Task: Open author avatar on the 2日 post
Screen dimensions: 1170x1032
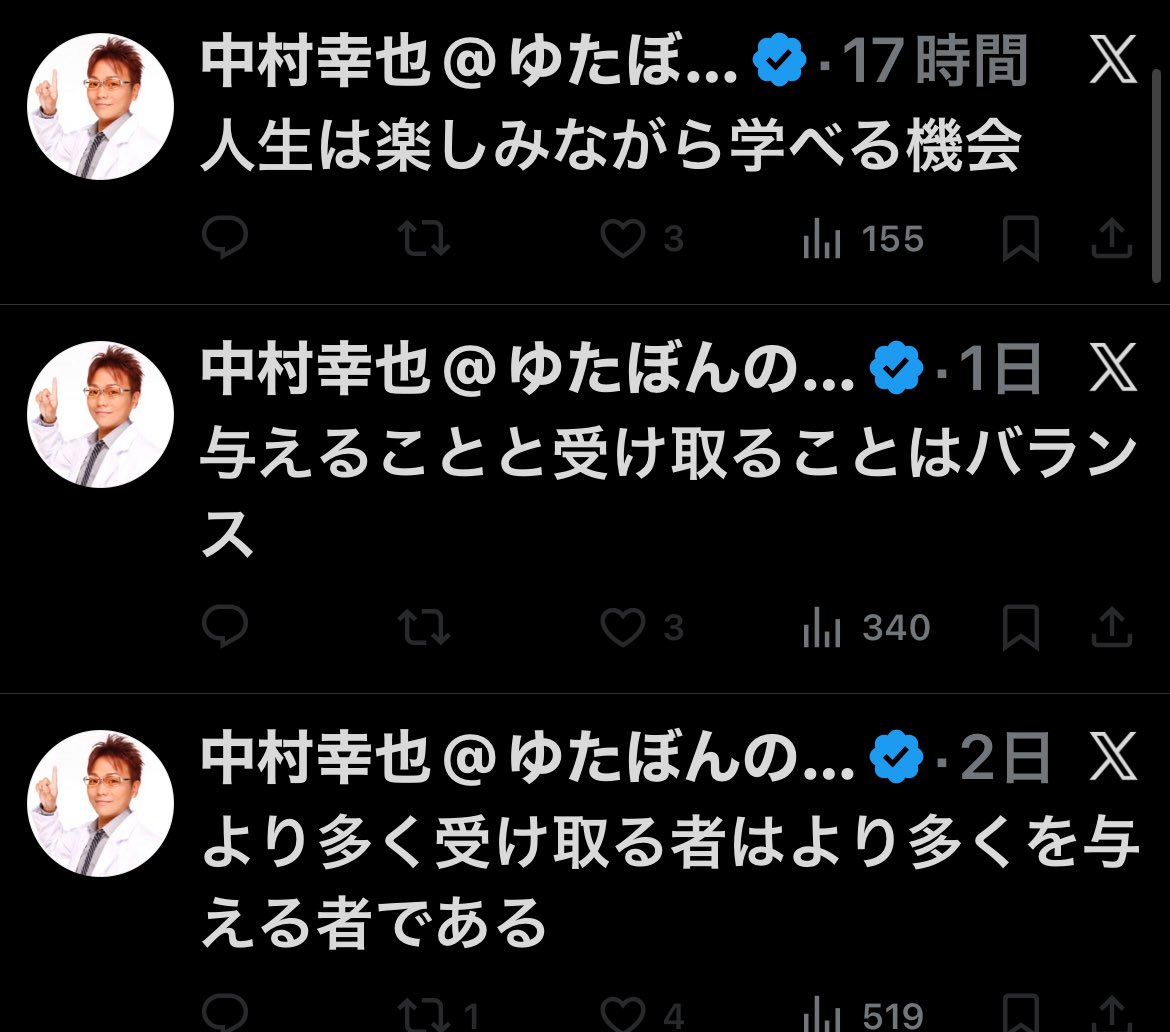Action: pos(100,802)
